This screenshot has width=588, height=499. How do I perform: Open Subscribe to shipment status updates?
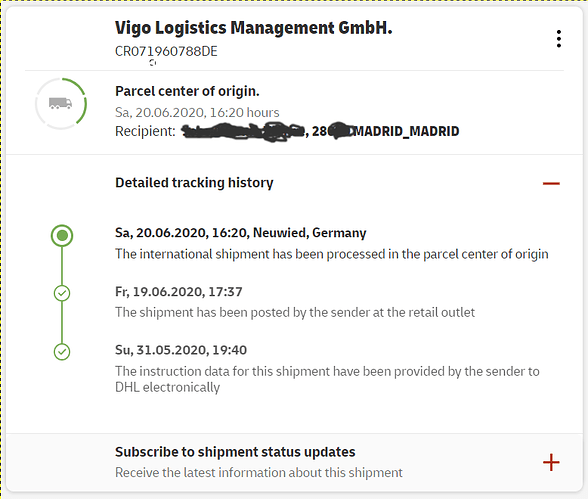pos(235,452)
